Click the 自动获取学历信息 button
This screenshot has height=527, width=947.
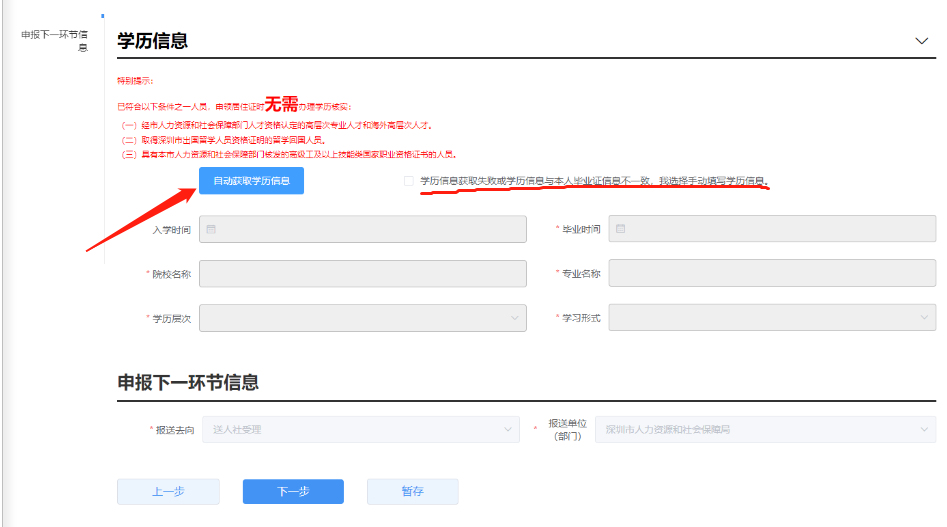(251, 180)
